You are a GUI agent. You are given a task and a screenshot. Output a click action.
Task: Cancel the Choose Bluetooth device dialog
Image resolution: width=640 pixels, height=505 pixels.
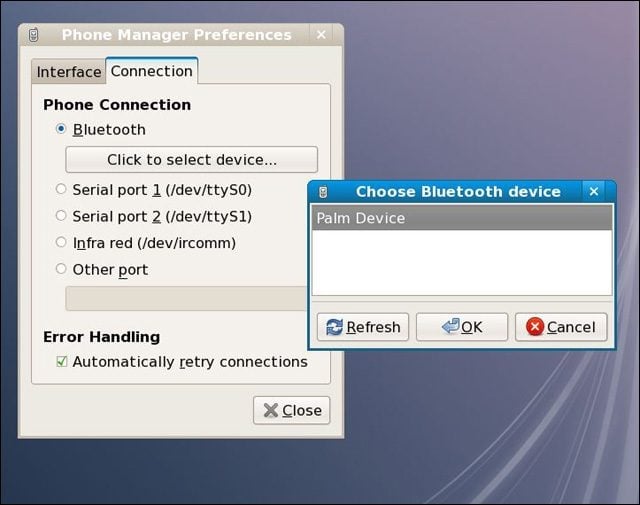click(x=561, y=327)
